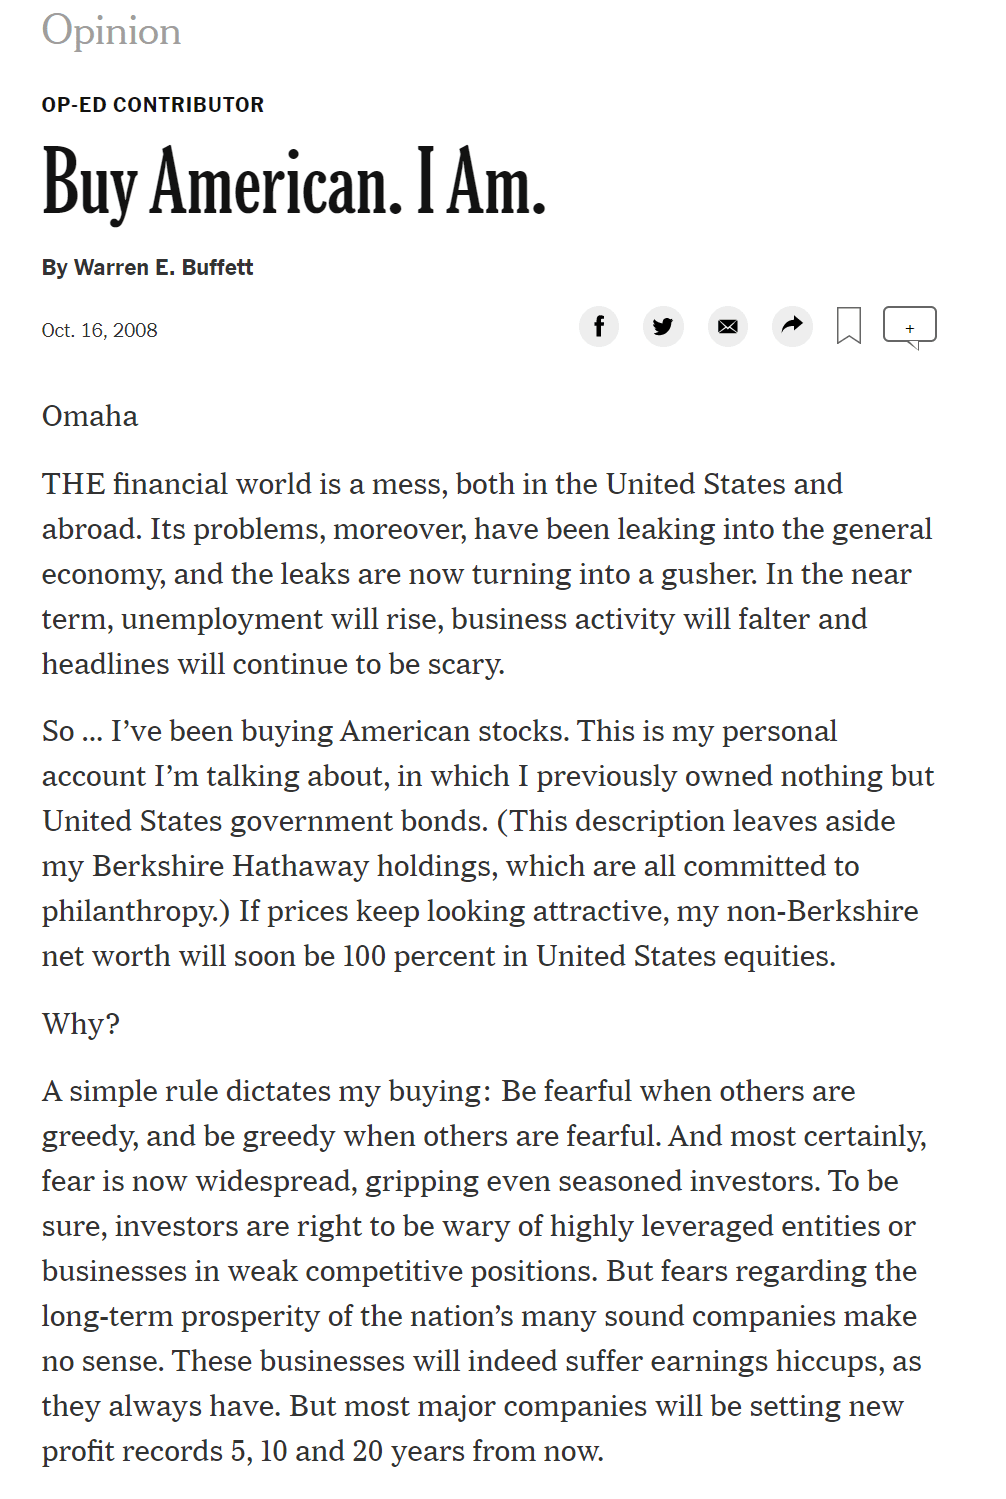Click the word "THE" starting the first paragraph

[x=73, y=484]
